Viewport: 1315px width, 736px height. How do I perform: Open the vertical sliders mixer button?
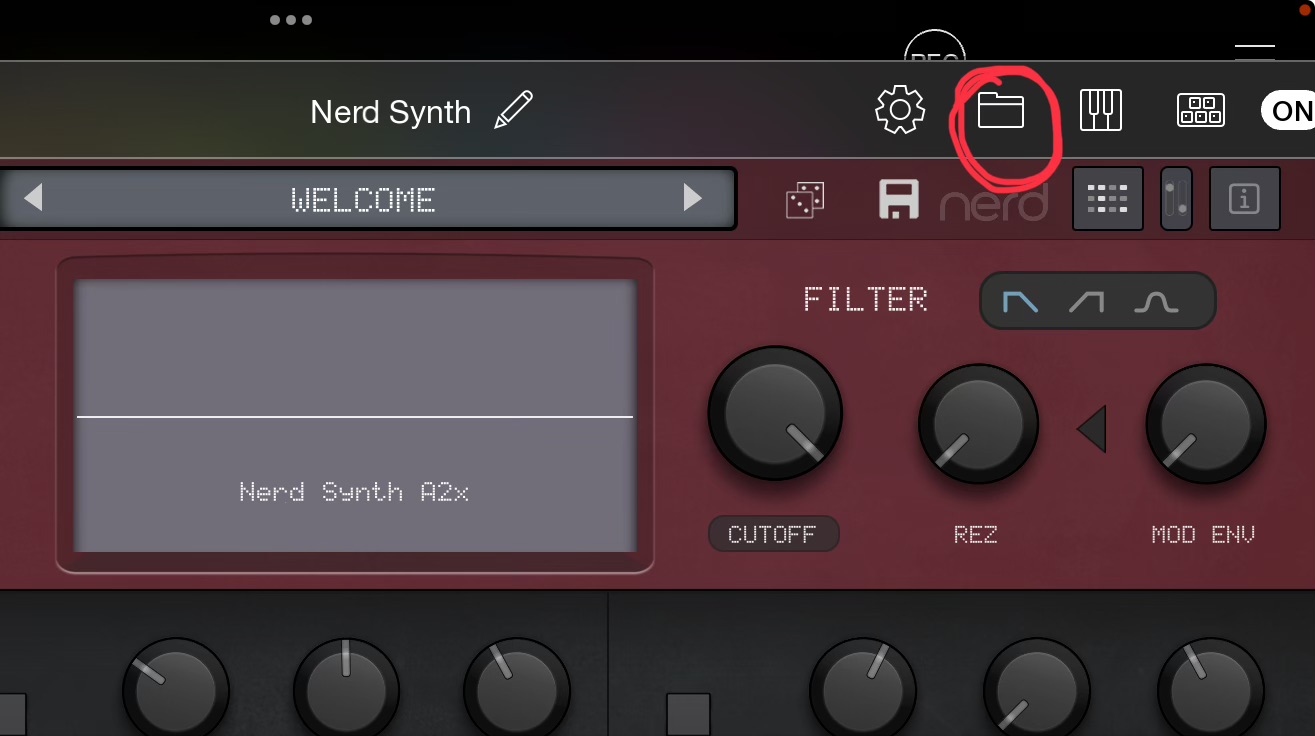coord(1176,199)
